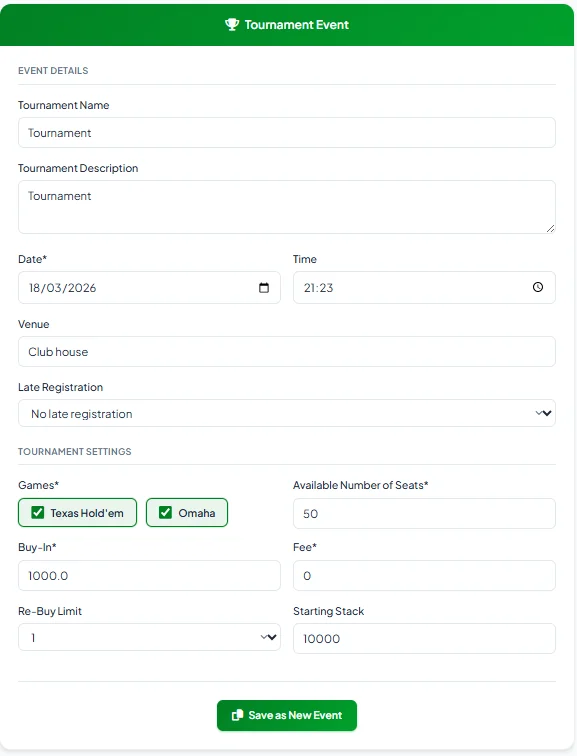This screenshot has width=577, height=756.
Task: Expand the Late Registration dropdown
Action: click(287, 413)
